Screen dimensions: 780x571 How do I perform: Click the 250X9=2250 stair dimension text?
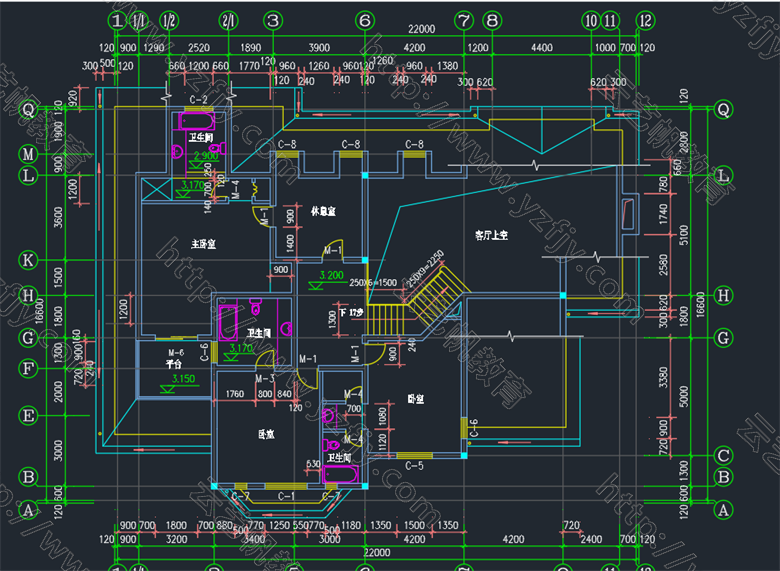(x=423, y=267)
